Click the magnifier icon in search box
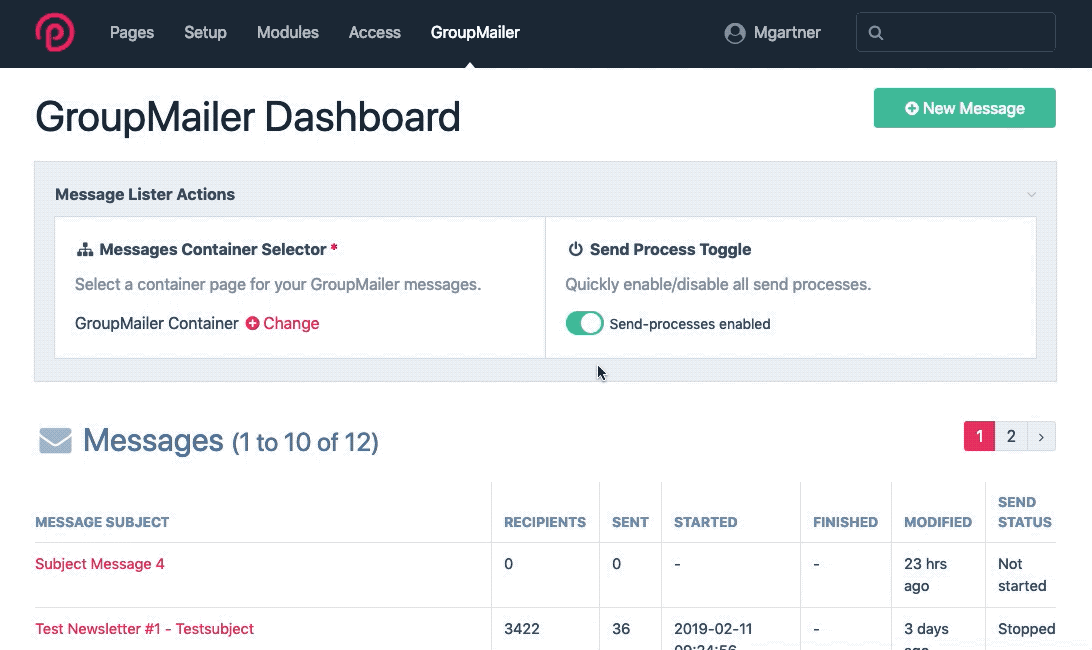This screenshot has width=1092, height=650. 876,33
